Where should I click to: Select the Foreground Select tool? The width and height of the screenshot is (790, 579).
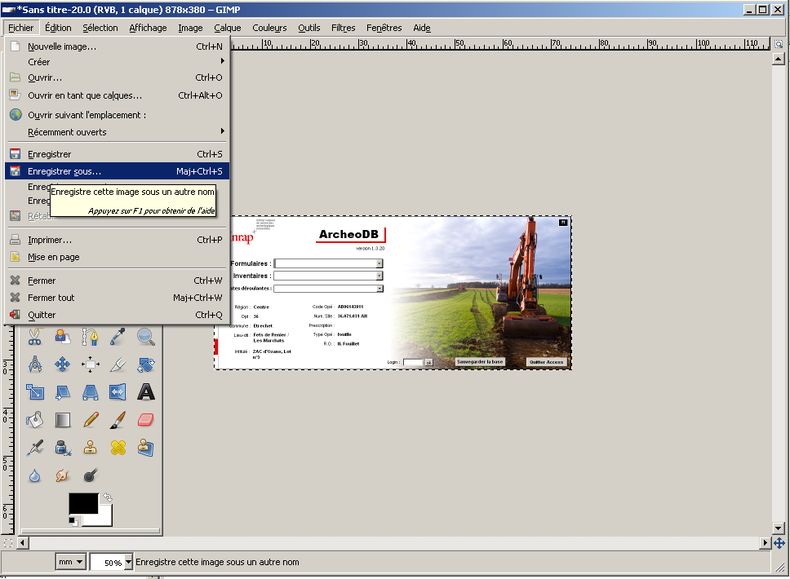(x=62, y=337)
